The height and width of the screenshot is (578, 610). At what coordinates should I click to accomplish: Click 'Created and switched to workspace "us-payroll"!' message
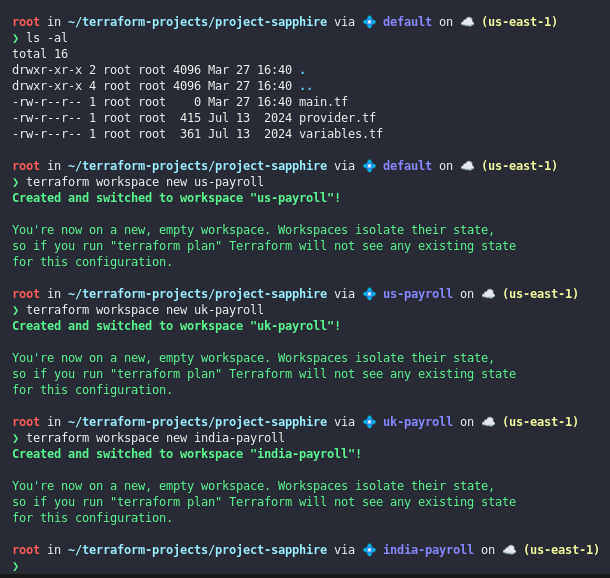pos(176,198)
